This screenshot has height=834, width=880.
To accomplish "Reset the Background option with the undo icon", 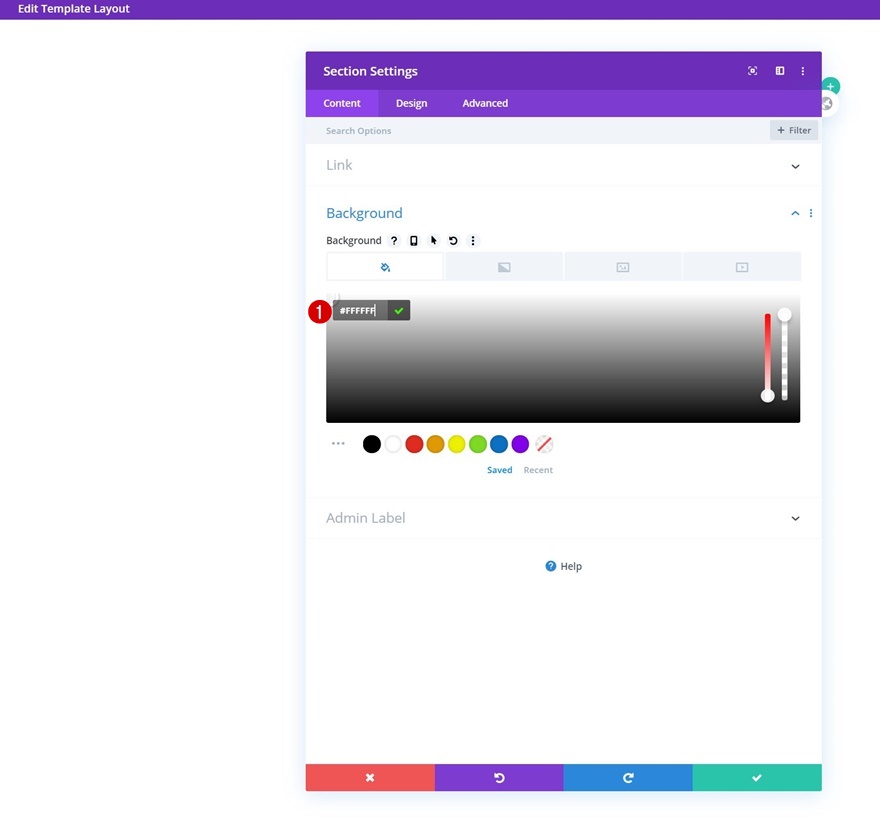I will [453, 240].
